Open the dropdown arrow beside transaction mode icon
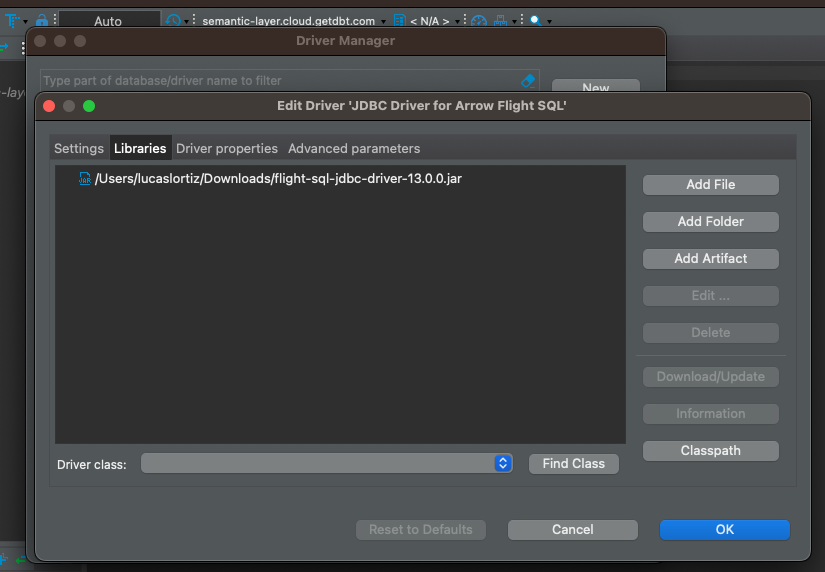Image resolution: width=825 pixels, height=572 pixels. tap(25, 22)
